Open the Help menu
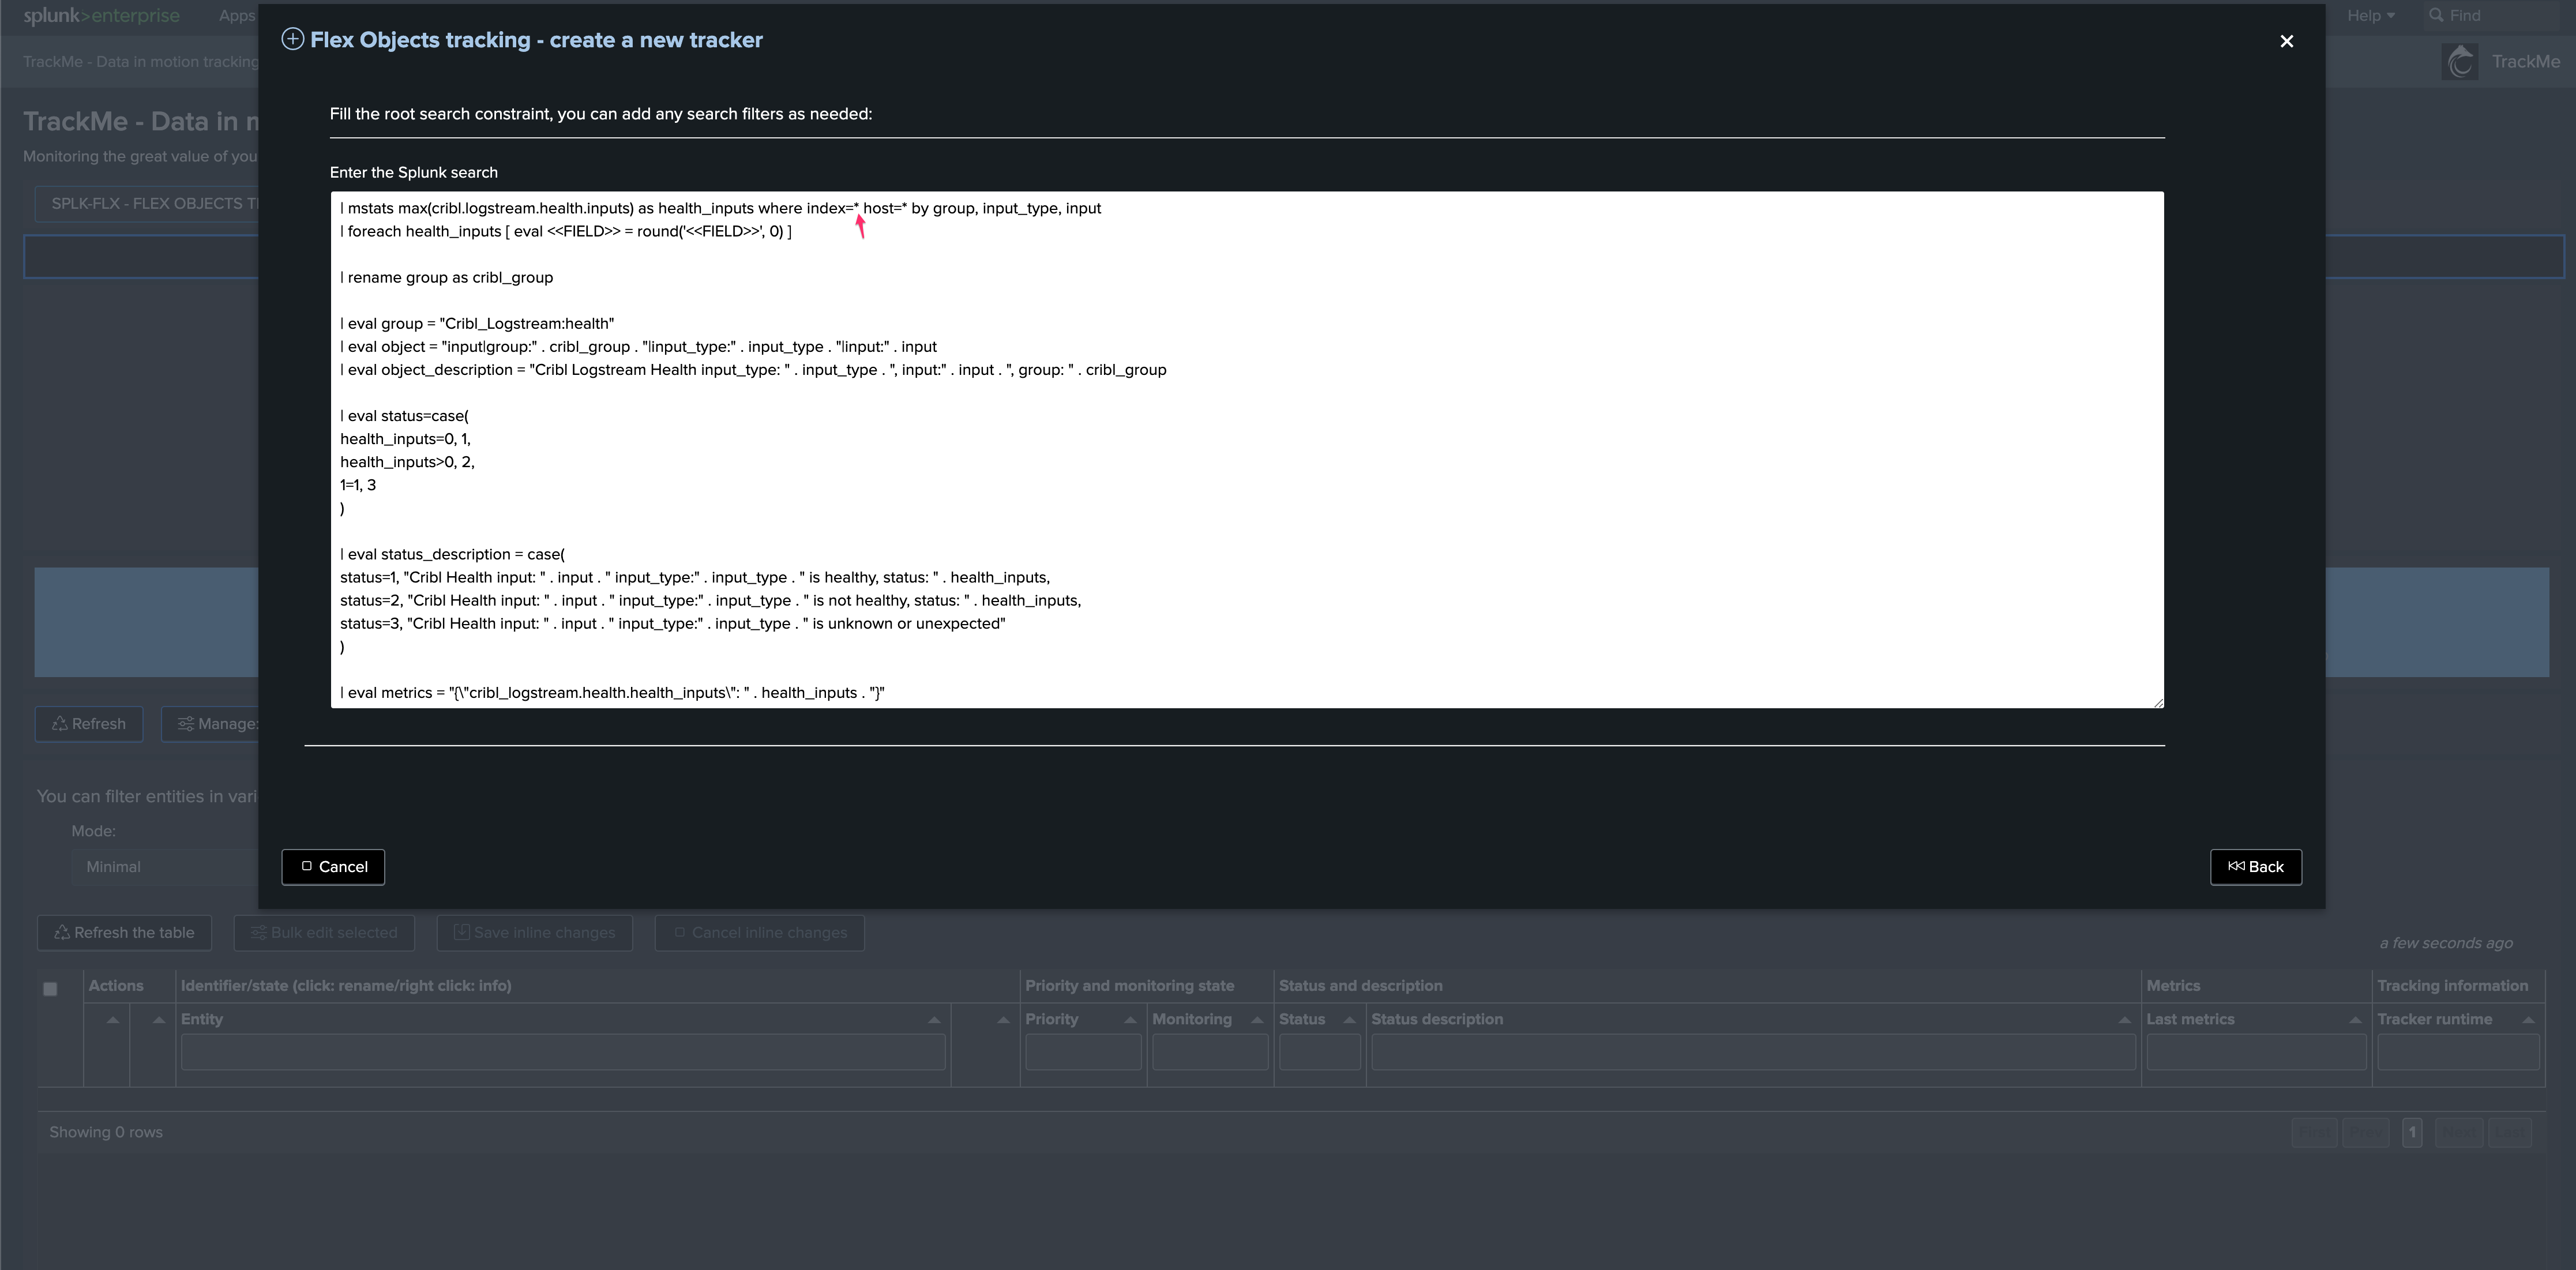Image resolution: width=2576 pixels, height=1270 pixels. [2370, 15]
